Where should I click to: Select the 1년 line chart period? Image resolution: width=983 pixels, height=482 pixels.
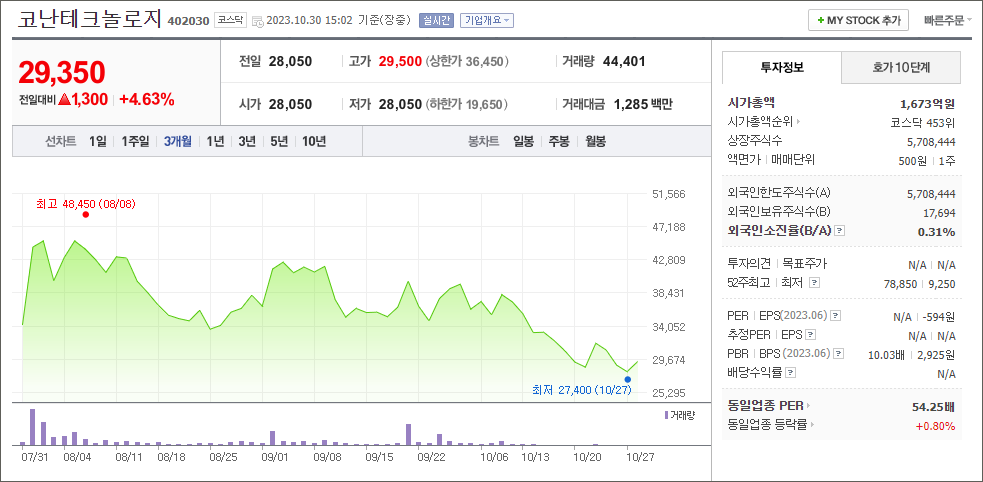[x=215, y=142]
